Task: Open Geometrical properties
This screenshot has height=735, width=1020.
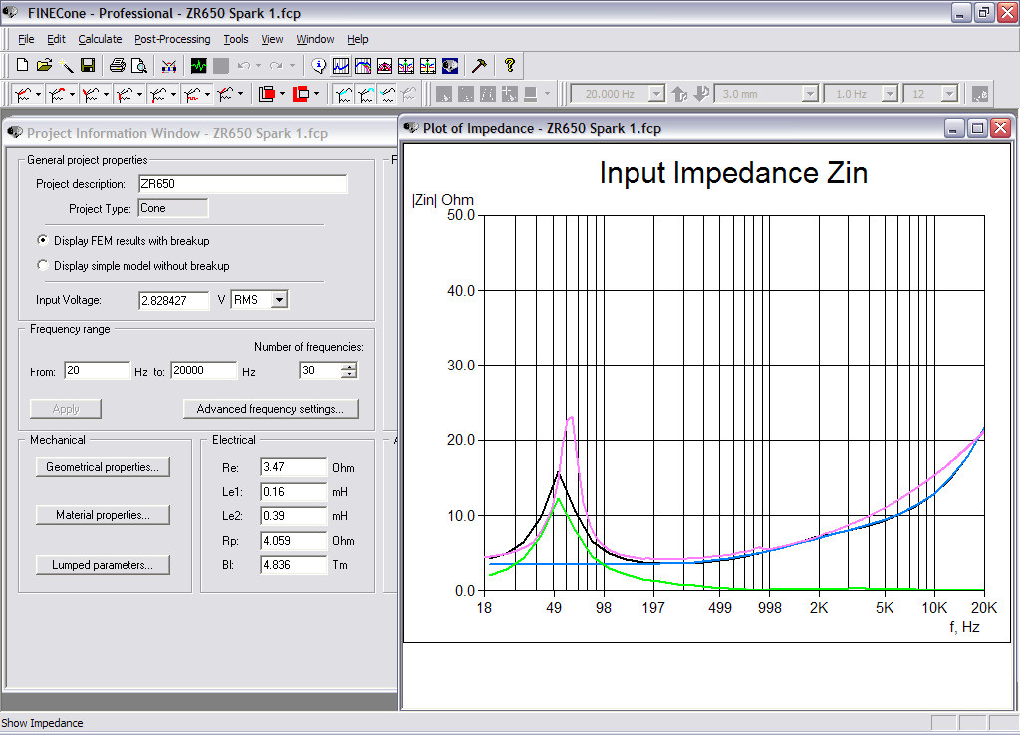Action: [x=102, y=467]
